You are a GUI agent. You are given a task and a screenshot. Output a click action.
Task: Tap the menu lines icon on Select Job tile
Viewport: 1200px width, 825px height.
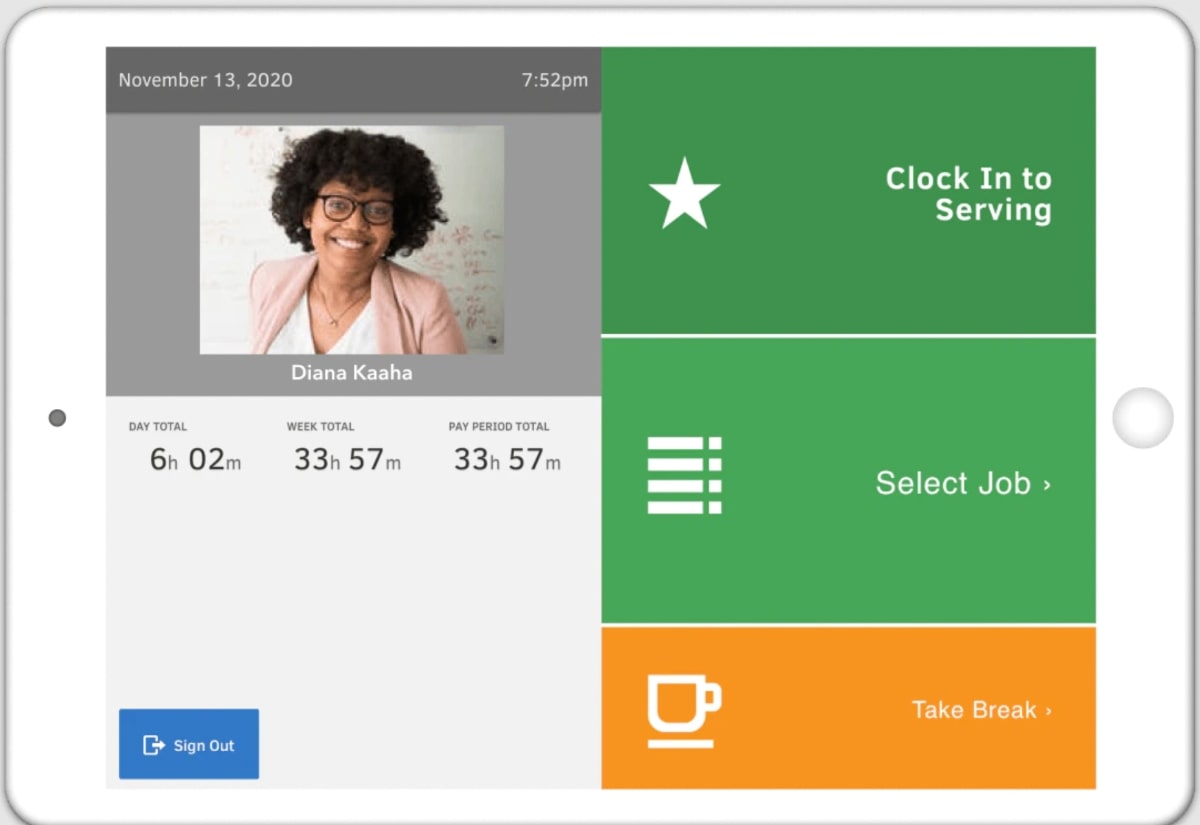coord(683,475)
